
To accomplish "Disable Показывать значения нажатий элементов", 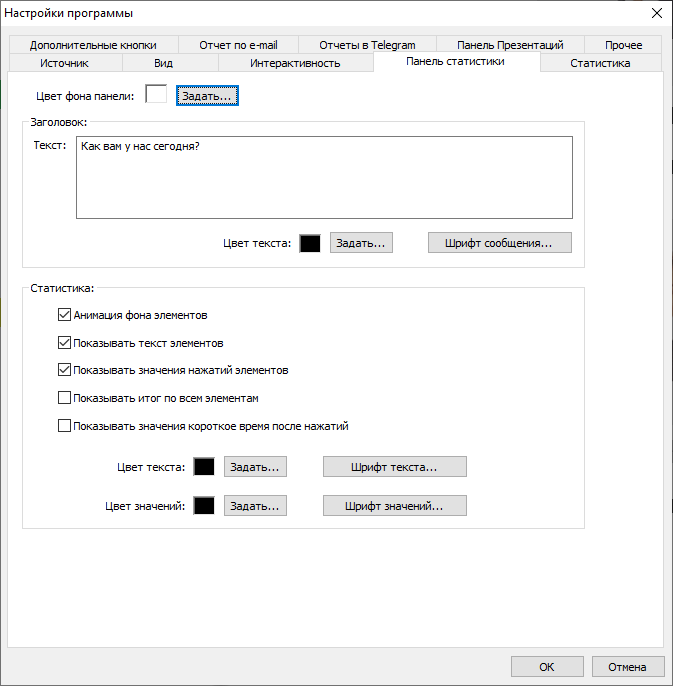I will tap(65, 370).
